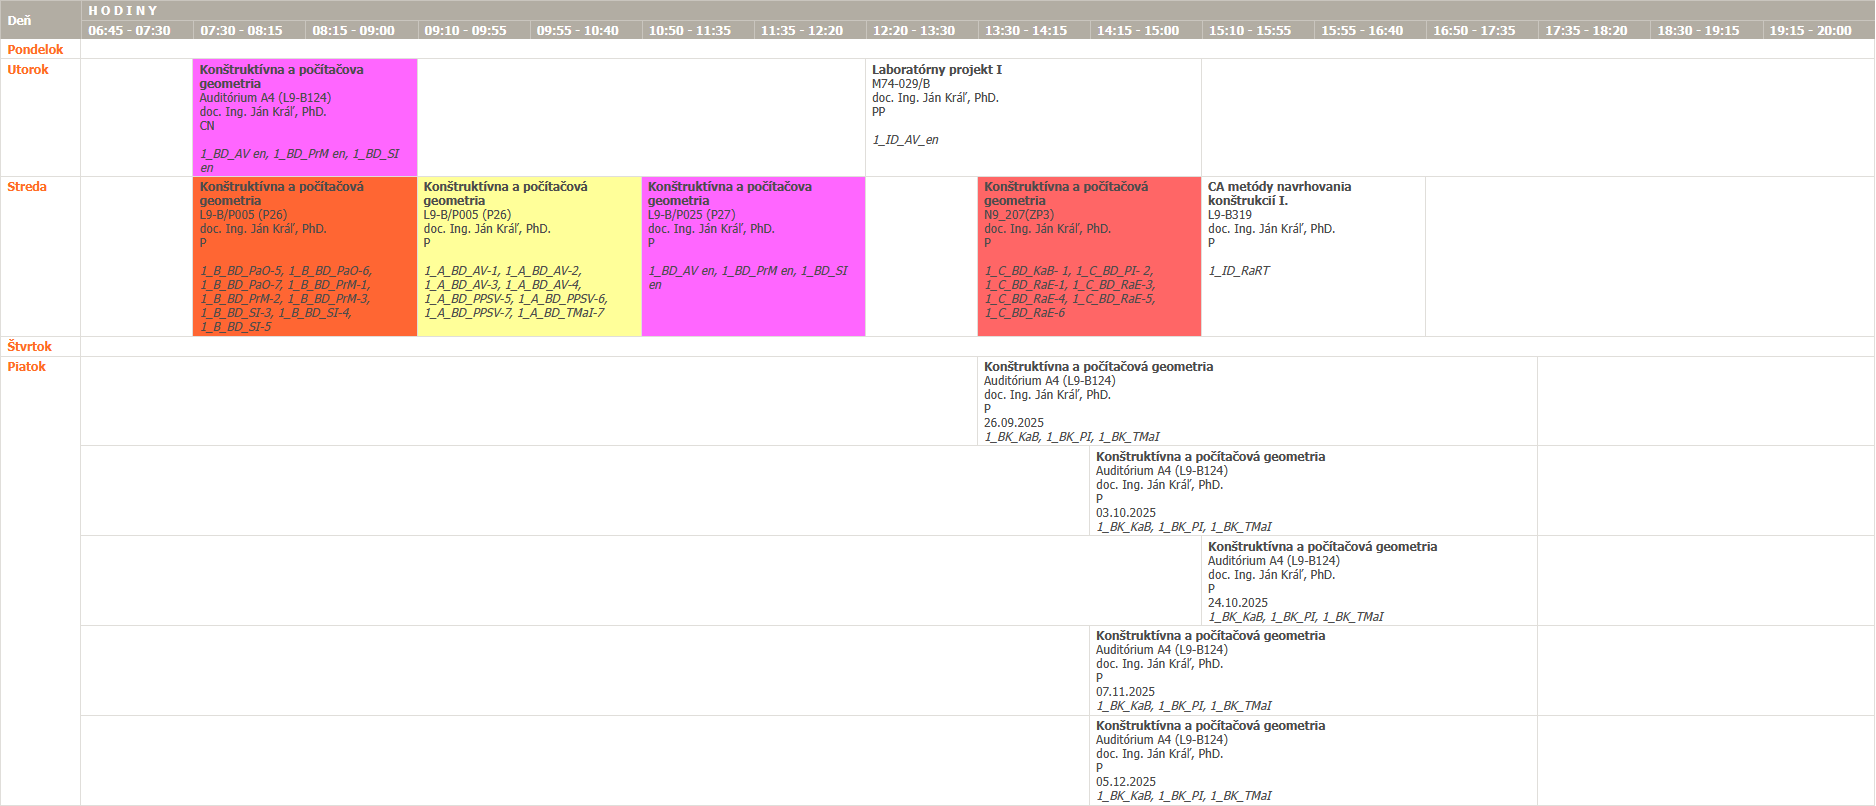The width and height of the screenshot is (1876, 806).
Task: Click the 07:30 - 08:15 time header
Action: click(241, 30)
